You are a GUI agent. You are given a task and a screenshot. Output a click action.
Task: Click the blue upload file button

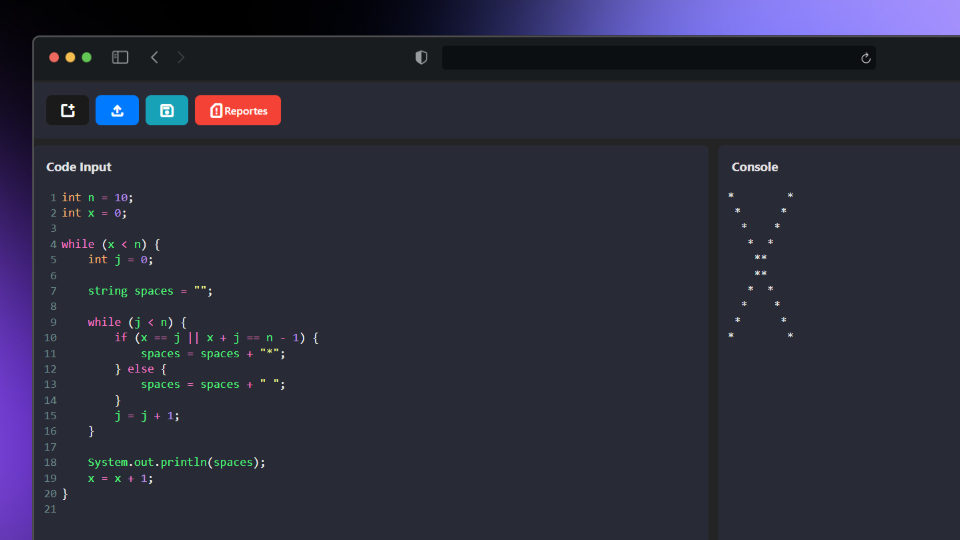pos(117,110)
